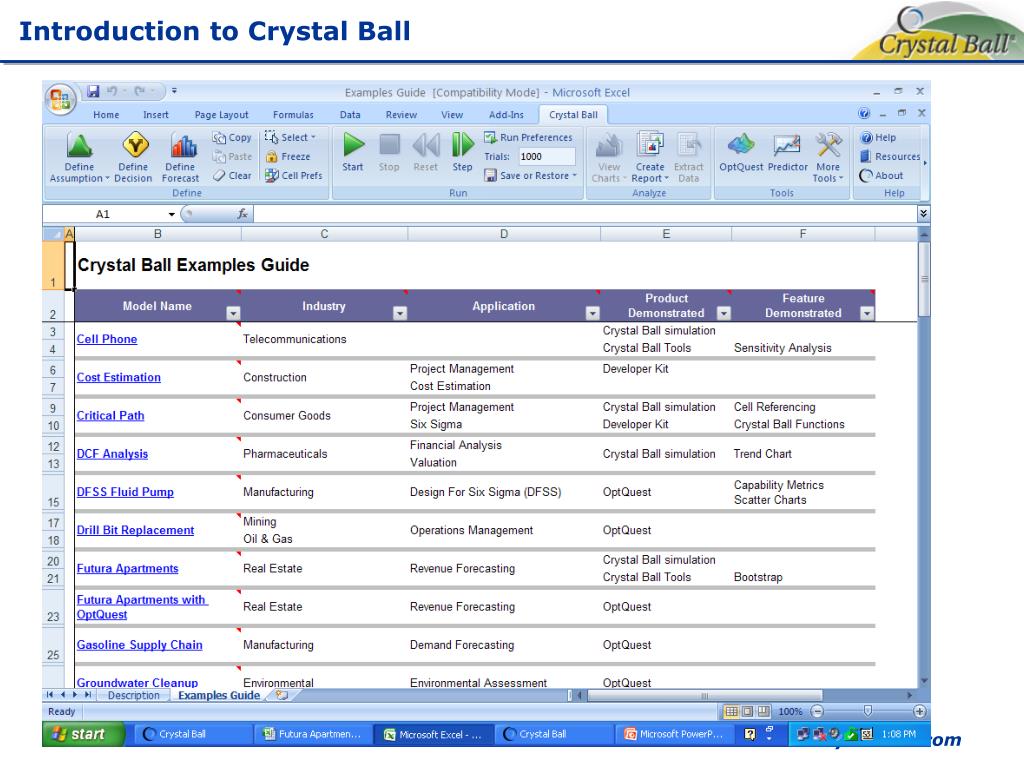Image resolution: width=1024 pixels, height=768 pixels.
Task: Zoom out with minus button
Action: [x=817, y=711]
